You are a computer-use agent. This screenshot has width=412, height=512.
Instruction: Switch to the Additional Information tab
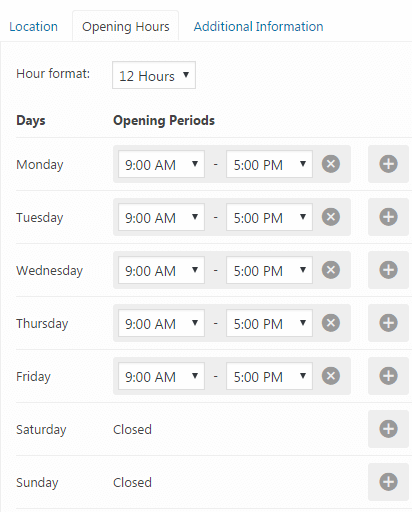click(x=258, y=27)
